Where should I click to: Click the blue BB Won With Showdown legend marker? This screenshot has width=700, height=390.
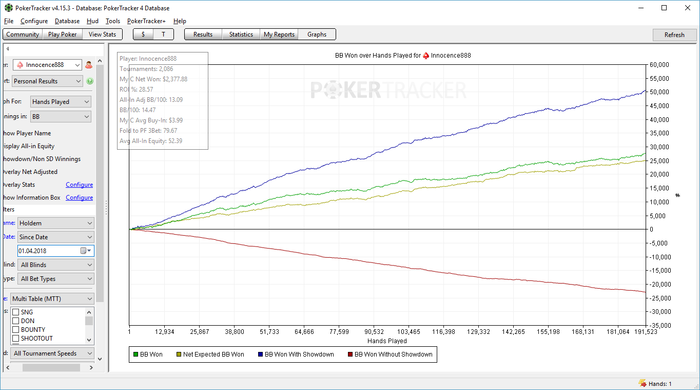[260, 355]
